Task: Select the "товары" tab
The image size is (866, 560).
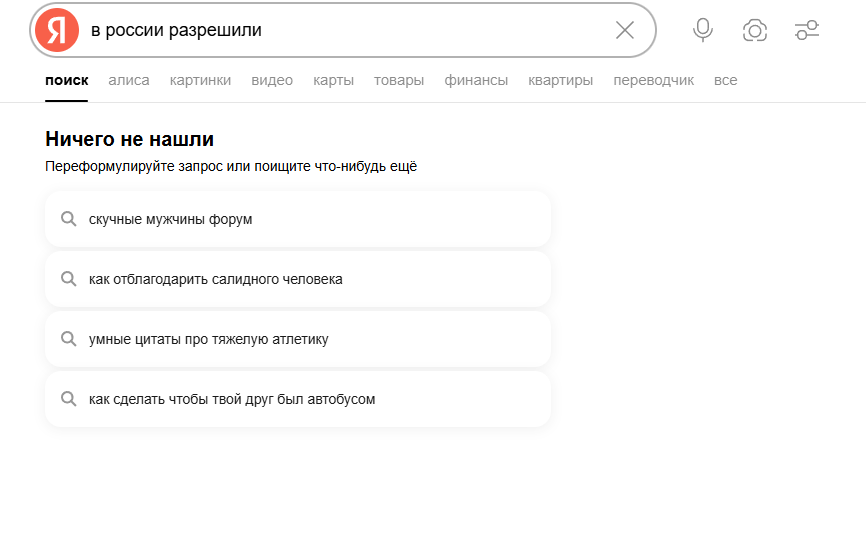Action: pyautogui.click(x=399, y=80)
